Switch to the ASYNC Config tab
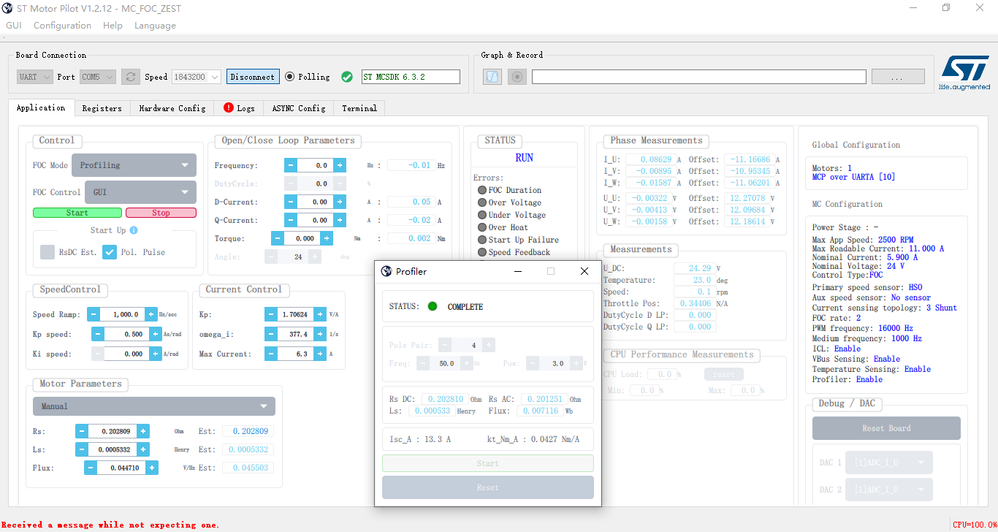 tap(299, 108)
